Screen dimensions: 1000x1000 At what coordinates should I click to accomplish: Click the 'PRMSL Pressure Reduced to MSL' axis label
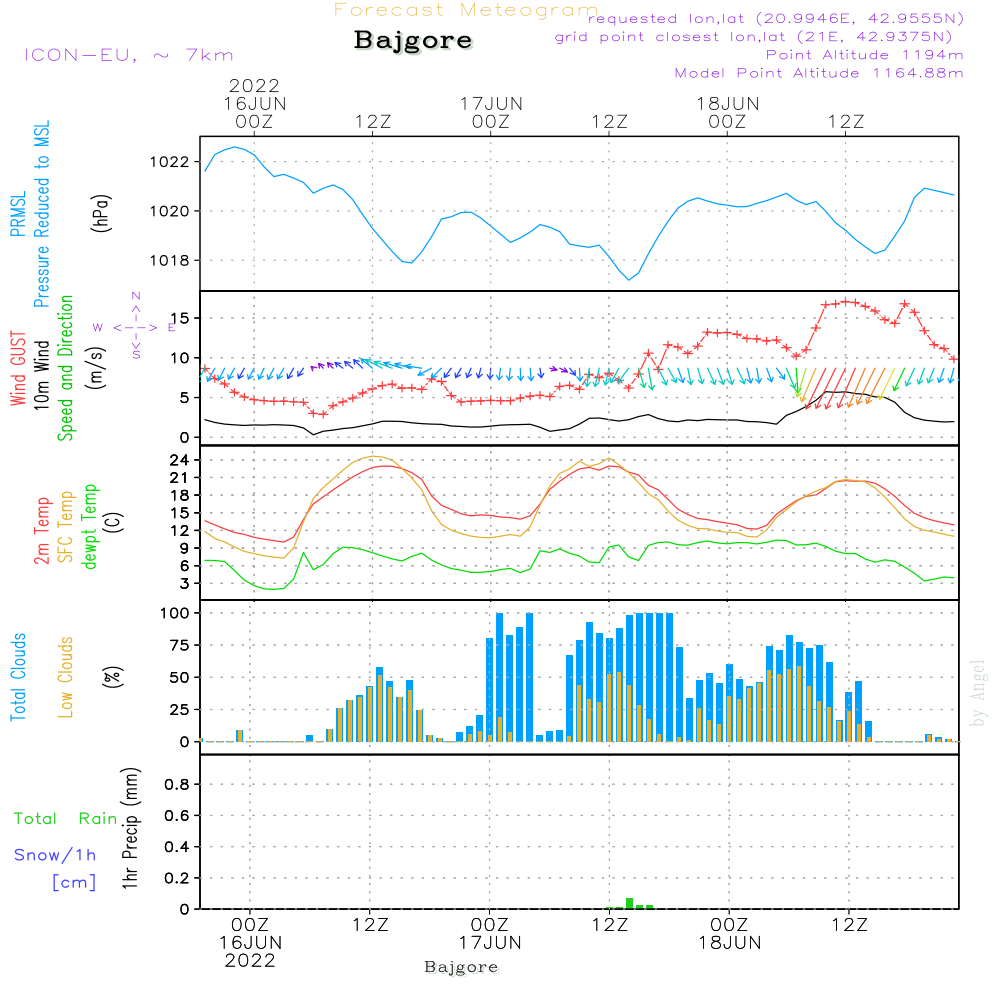30,214
